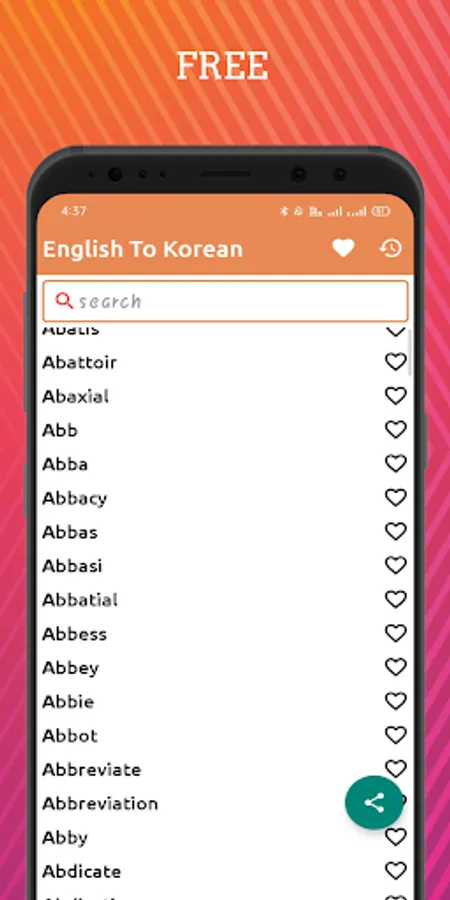Toggle the heart next to Abaxial
The width and height of the screenshot is (450, 900).
click(395, 396)
